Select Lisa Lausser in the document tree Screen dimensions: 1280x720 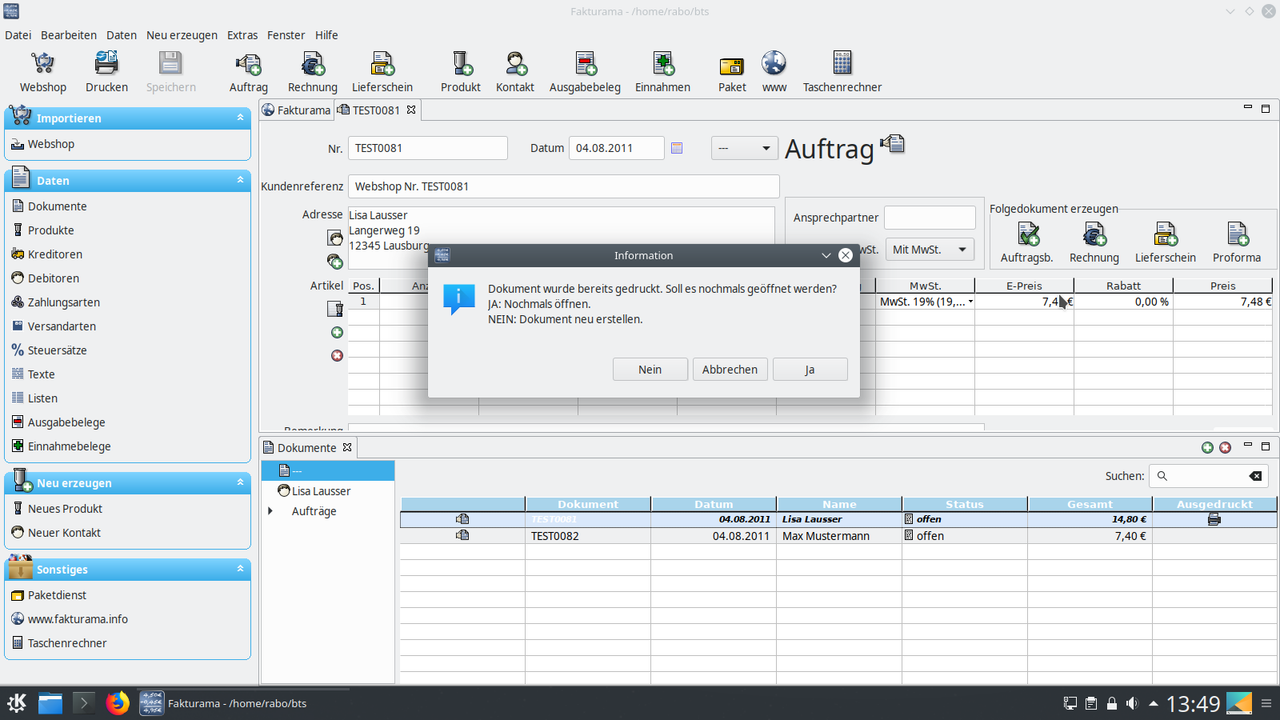pyautogui.click(x=321, y=491)
